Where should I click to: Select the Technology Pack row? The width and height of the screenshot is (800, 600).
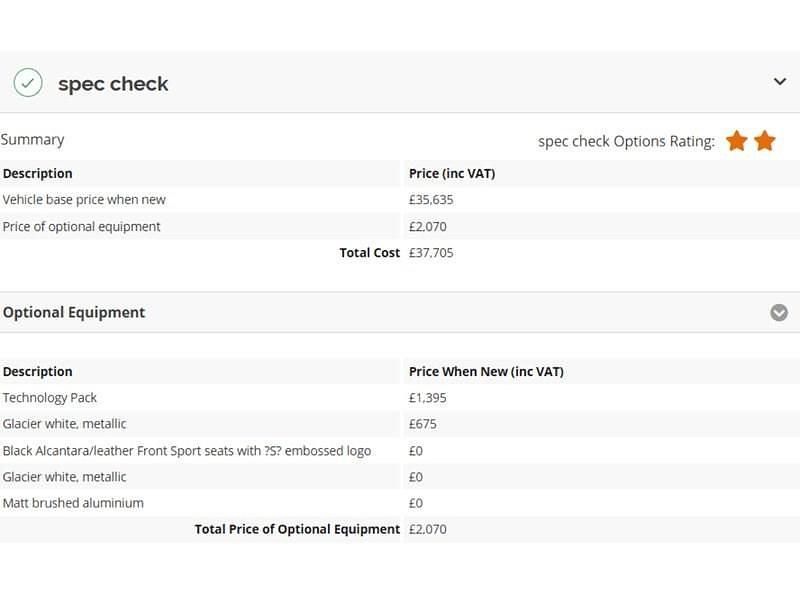pyautogui.click(x=50, y=397)
